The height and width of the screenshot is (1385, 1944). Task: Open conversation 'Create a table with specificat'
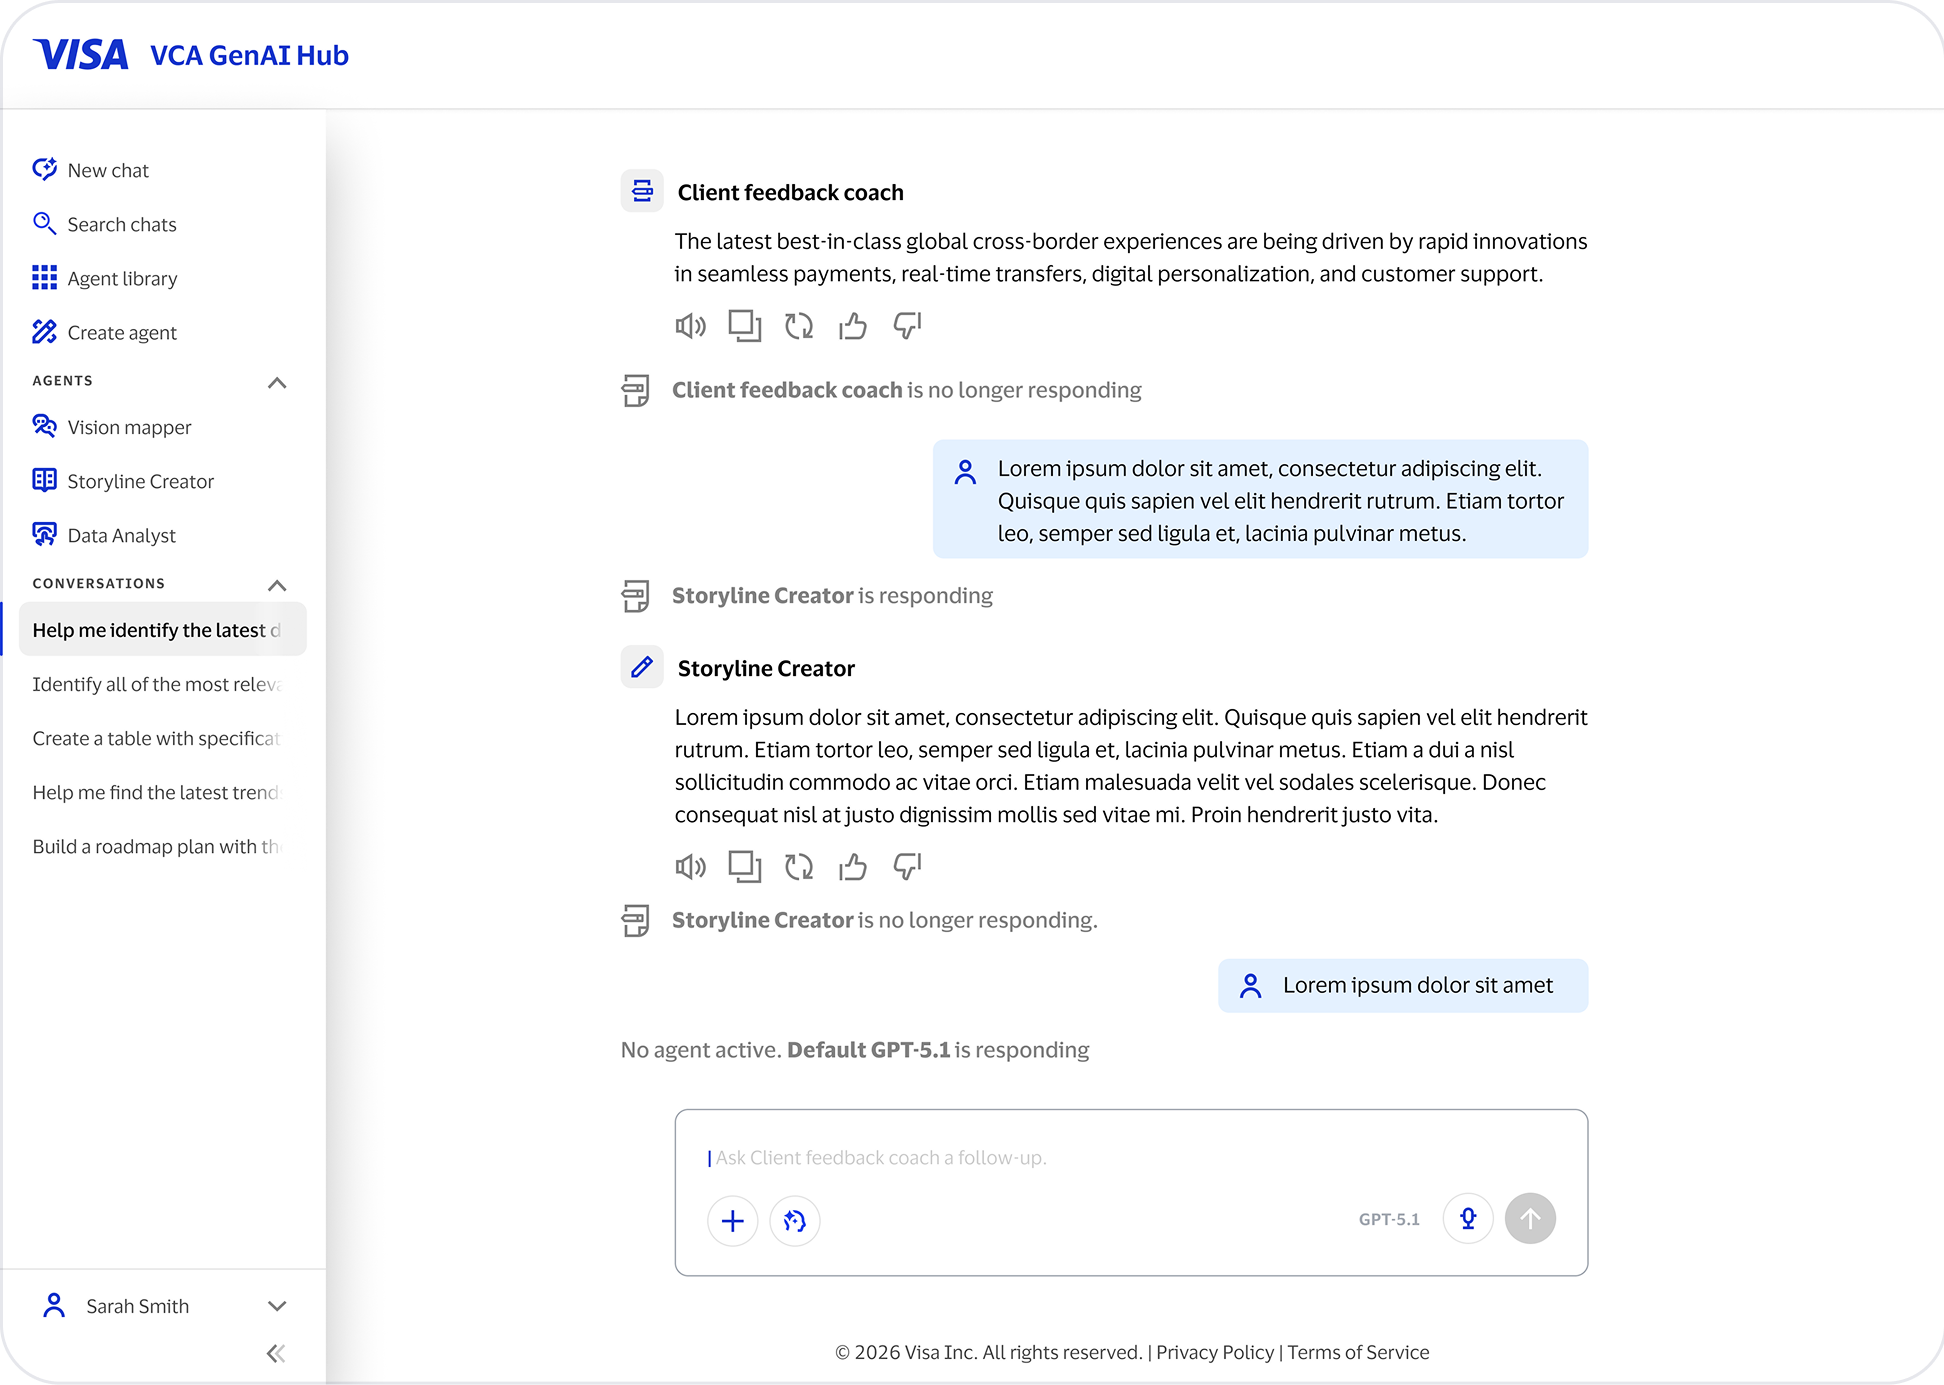[x=157, y=738]
